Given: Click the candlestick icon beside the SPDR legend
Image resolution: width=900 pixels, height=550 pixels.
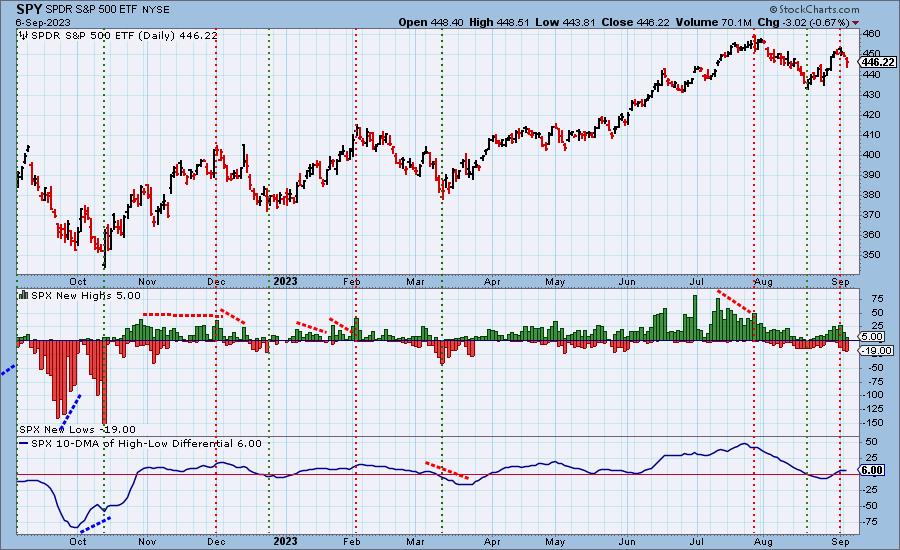Looking at the screenshot, I should [24, 35].
